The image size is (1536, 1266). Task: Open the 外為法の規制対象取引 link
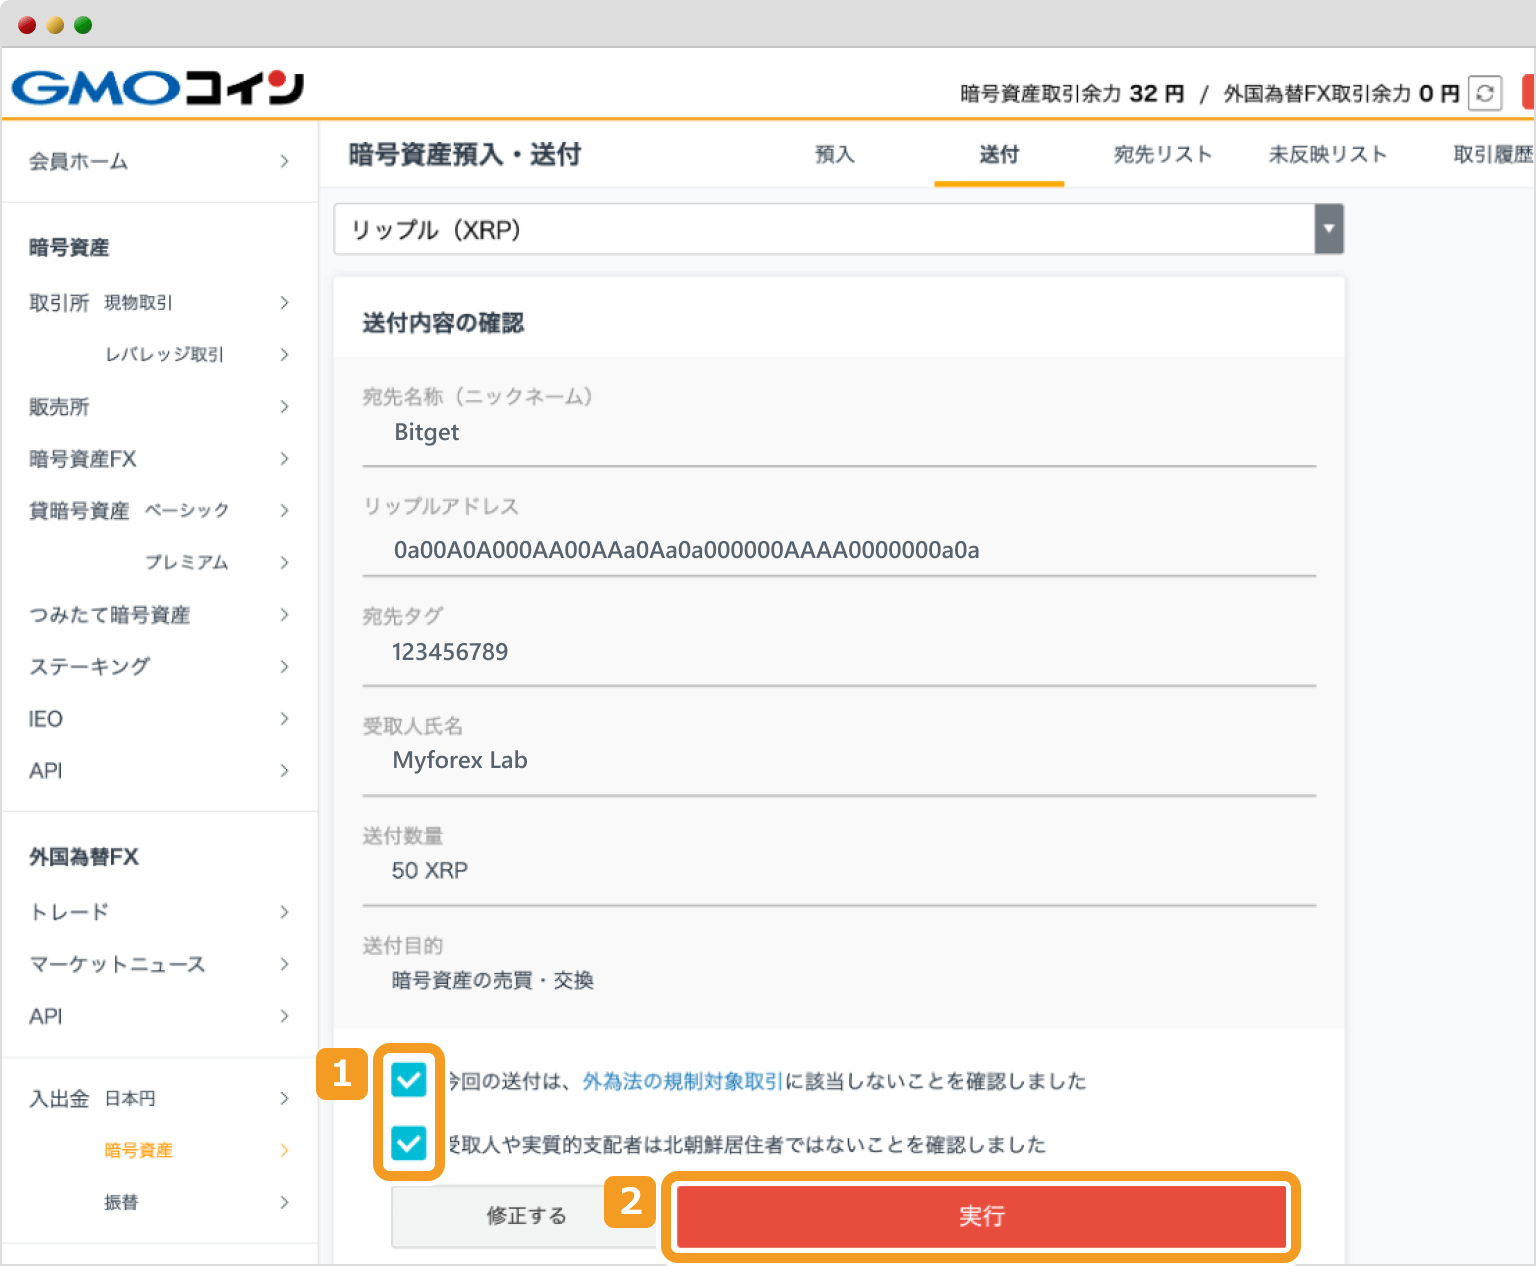(681, 1080)
